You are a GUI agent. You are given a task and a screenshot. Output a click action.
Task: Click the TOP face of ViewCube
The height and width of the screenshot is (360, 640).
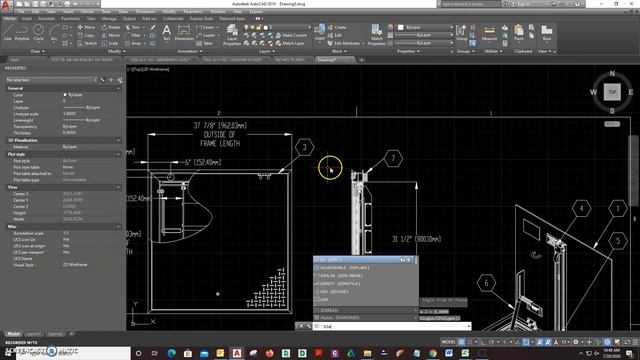click(612, 92)
